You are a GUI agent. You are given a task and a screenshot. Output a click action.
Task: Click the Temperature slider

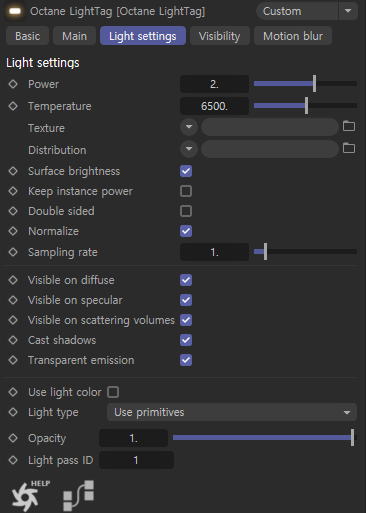(x=305, y=106)
